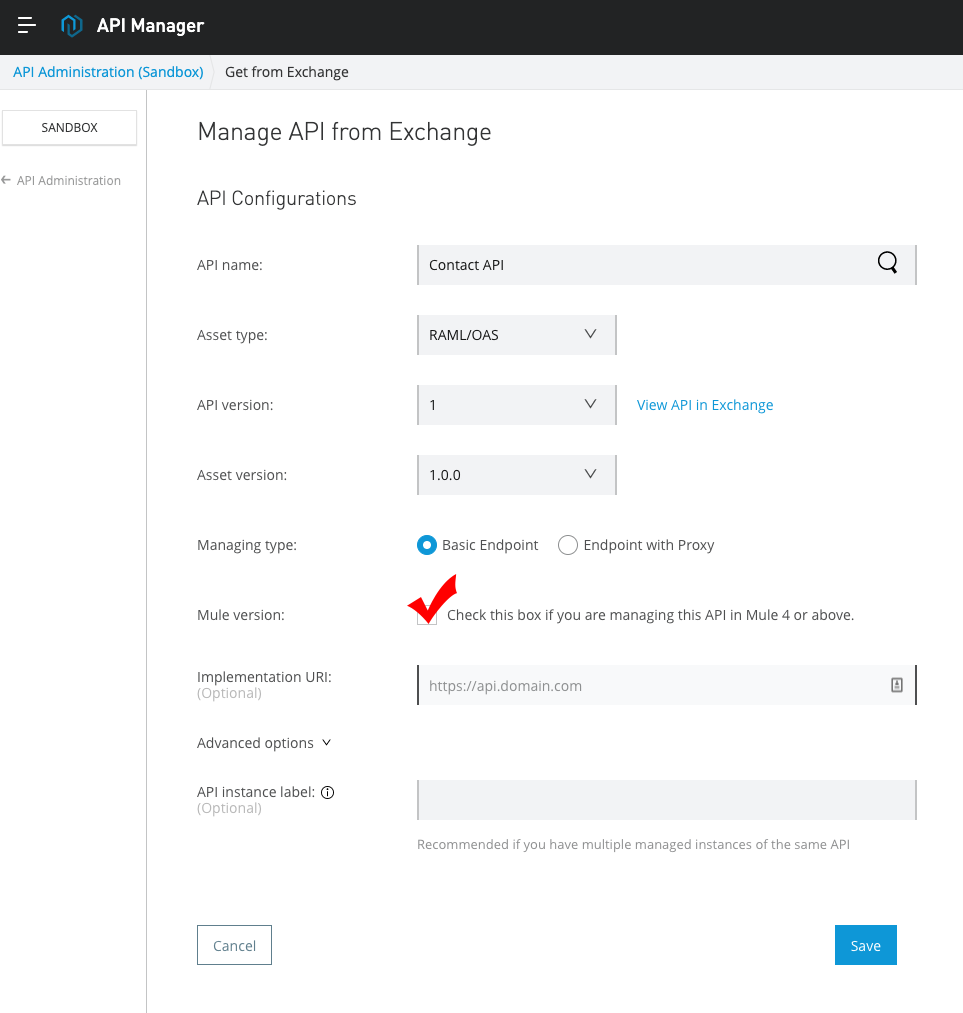Open the Asset version dropdown
This screenshot has width=963, height=1013.
click(517, 475)
